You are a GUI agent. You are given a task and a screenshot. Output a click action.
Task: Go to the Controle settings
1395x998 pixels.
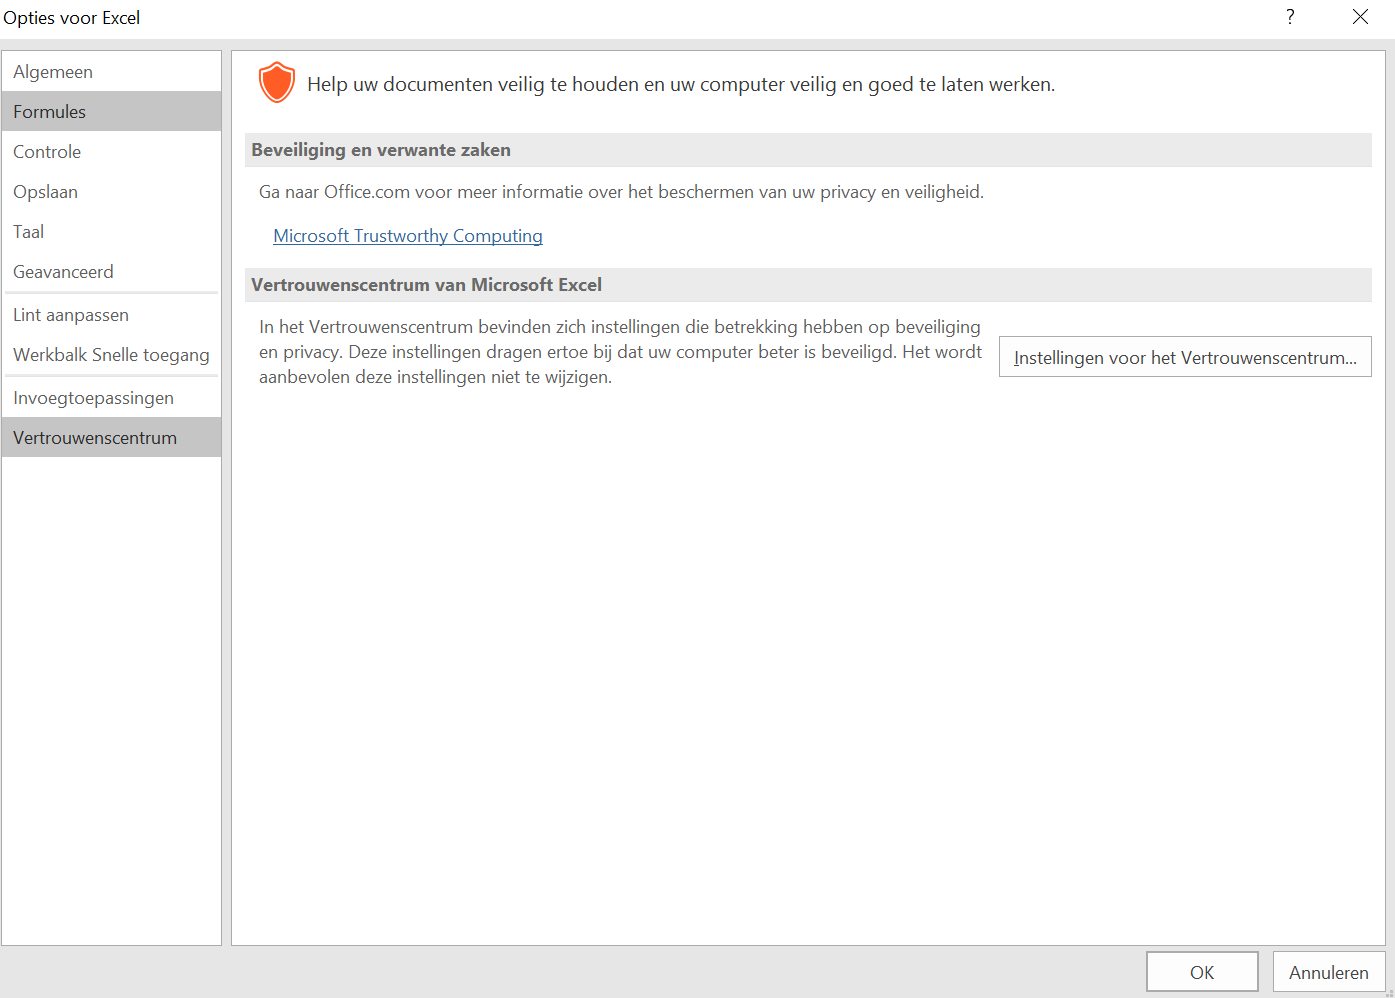[111, 152]
